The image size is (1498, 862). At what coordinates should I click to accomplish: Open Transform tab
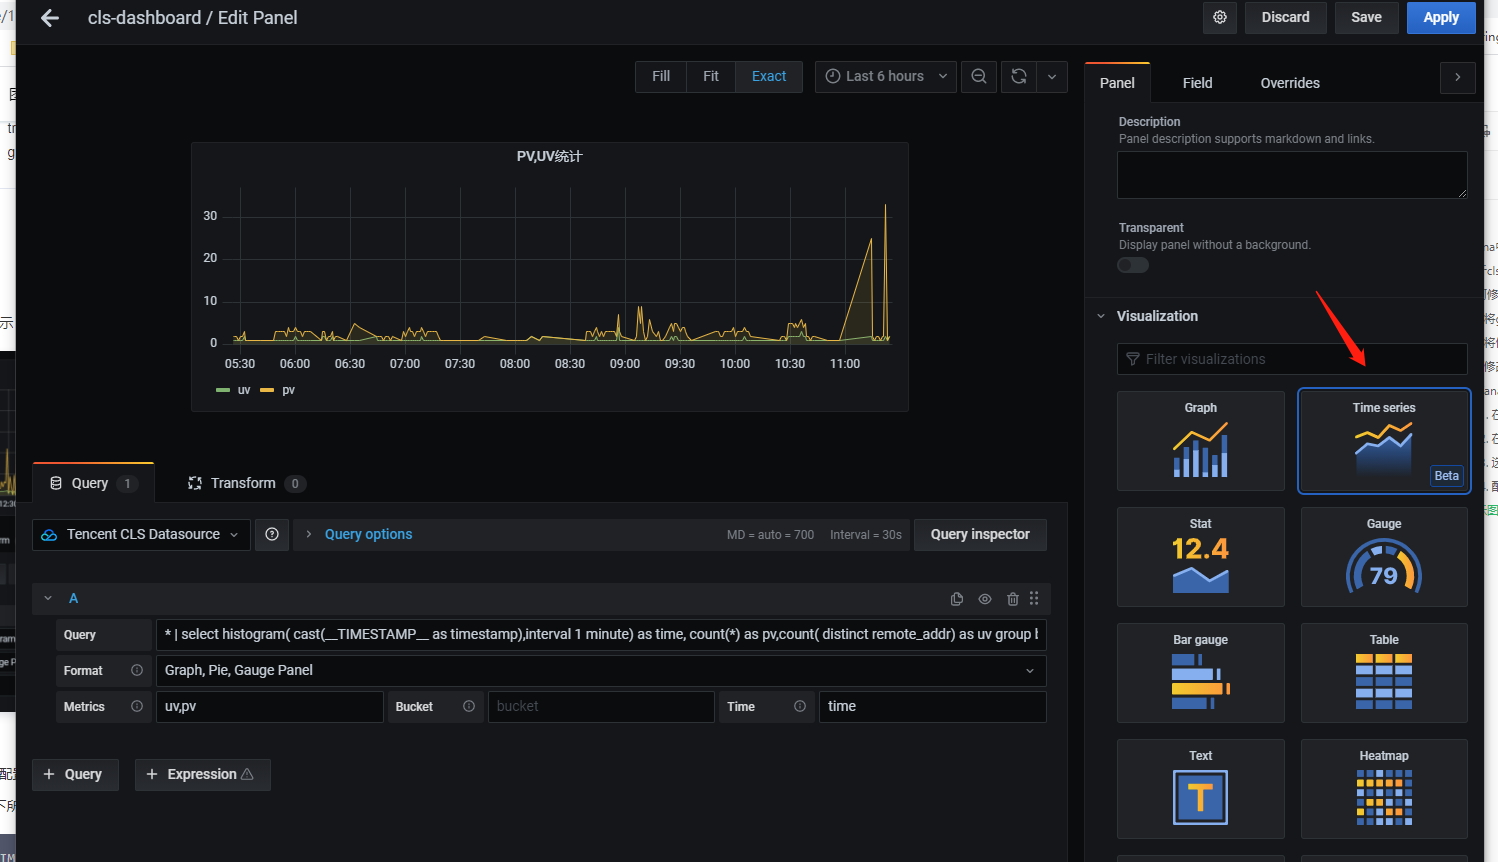coord(246,483)
